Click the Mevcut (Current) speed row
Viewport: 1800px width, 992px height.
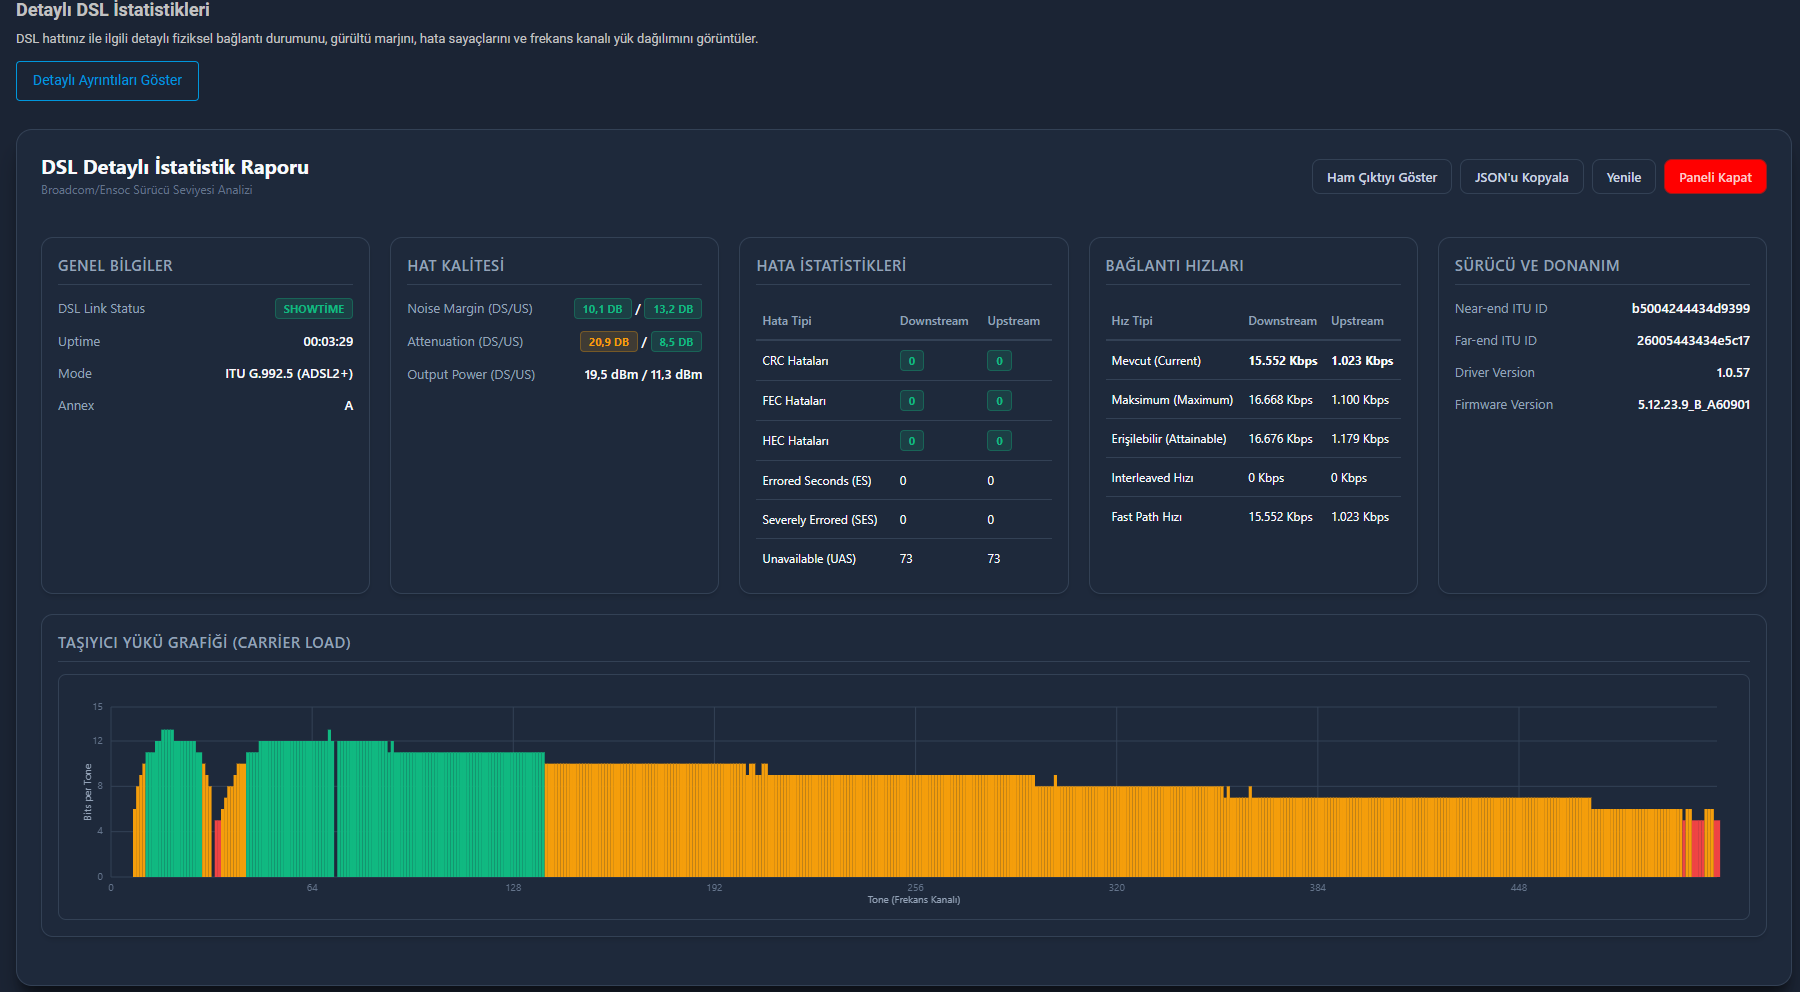coord(1252,361)
